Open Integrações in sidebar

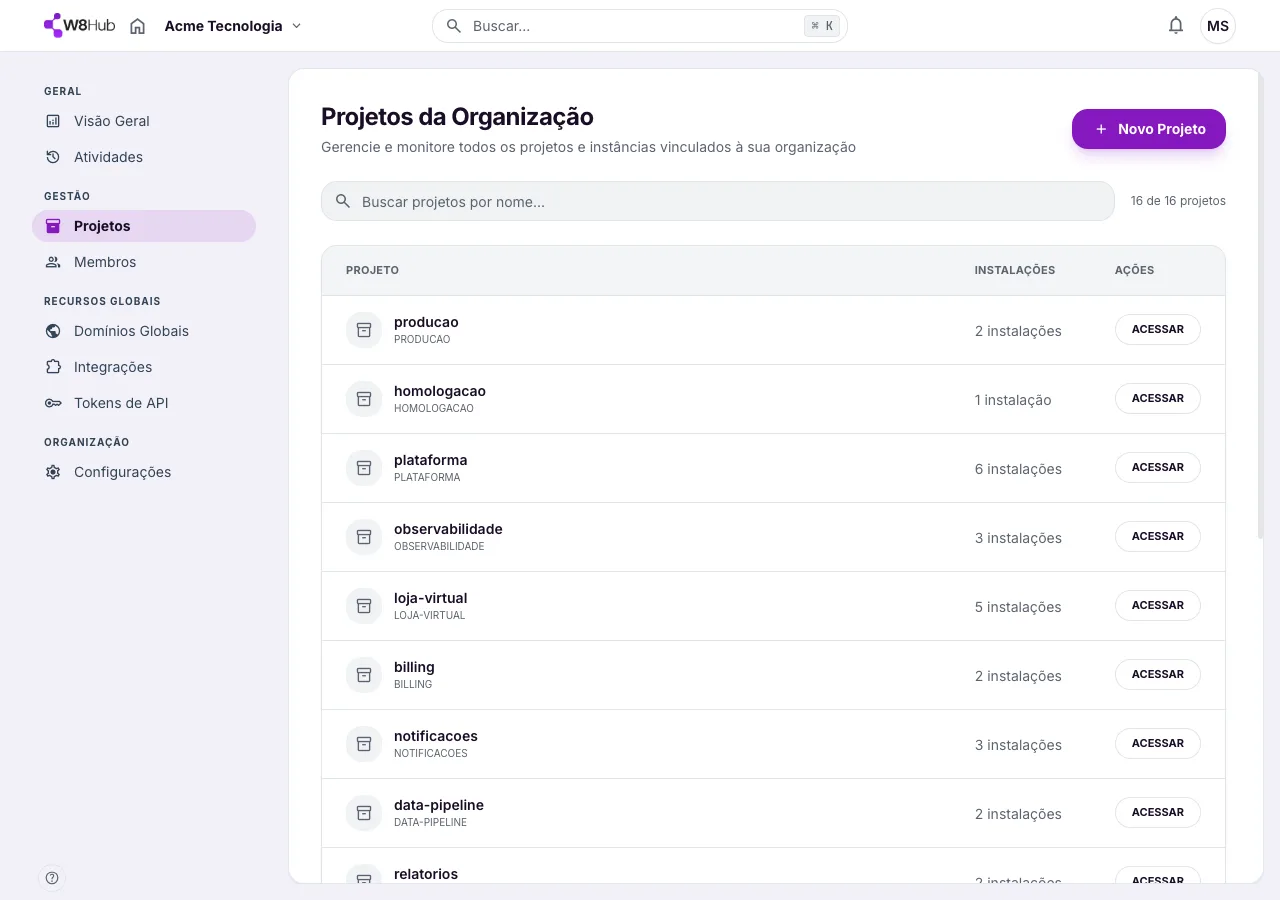coord(144,367)
